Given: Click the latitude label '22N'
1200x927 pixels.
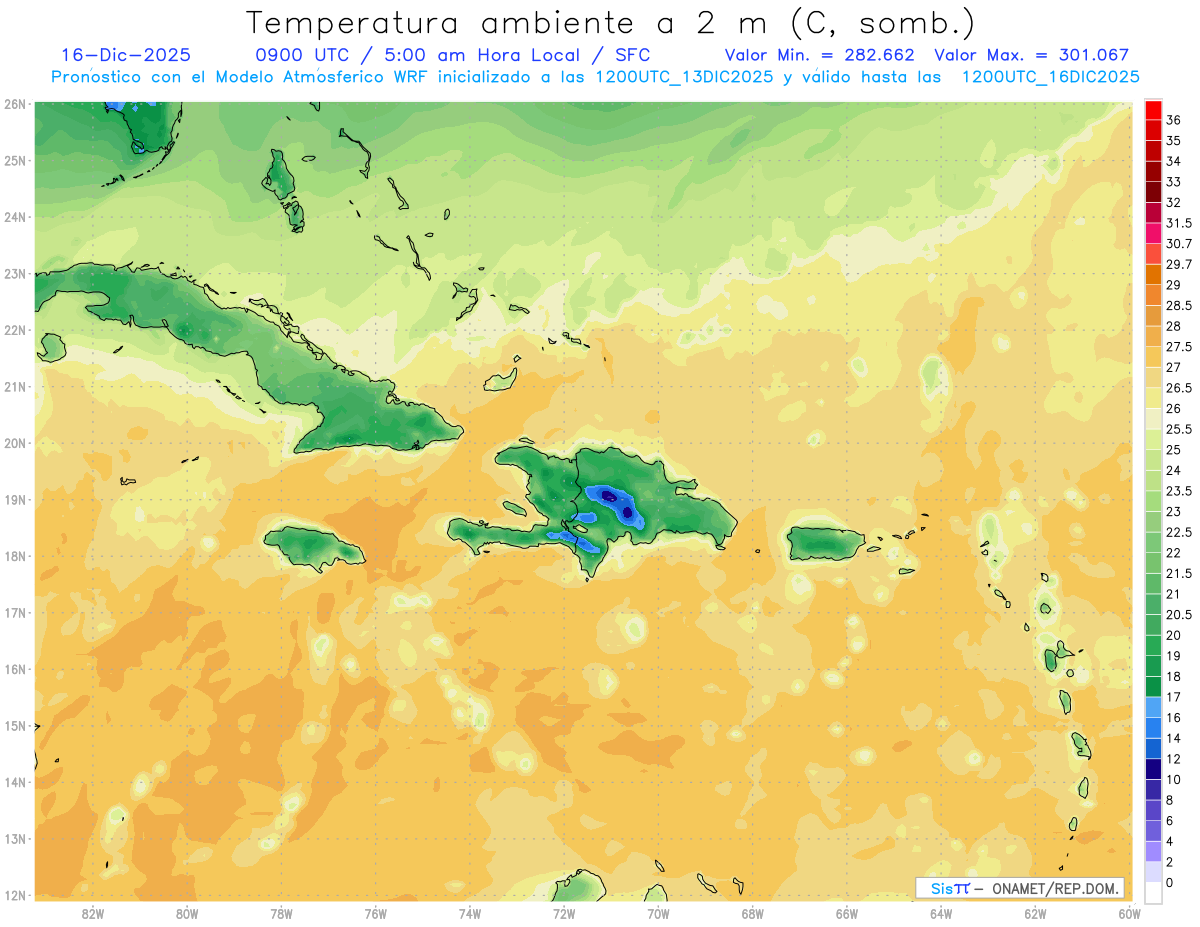Looking at the screenshot, I should [15, 330].
